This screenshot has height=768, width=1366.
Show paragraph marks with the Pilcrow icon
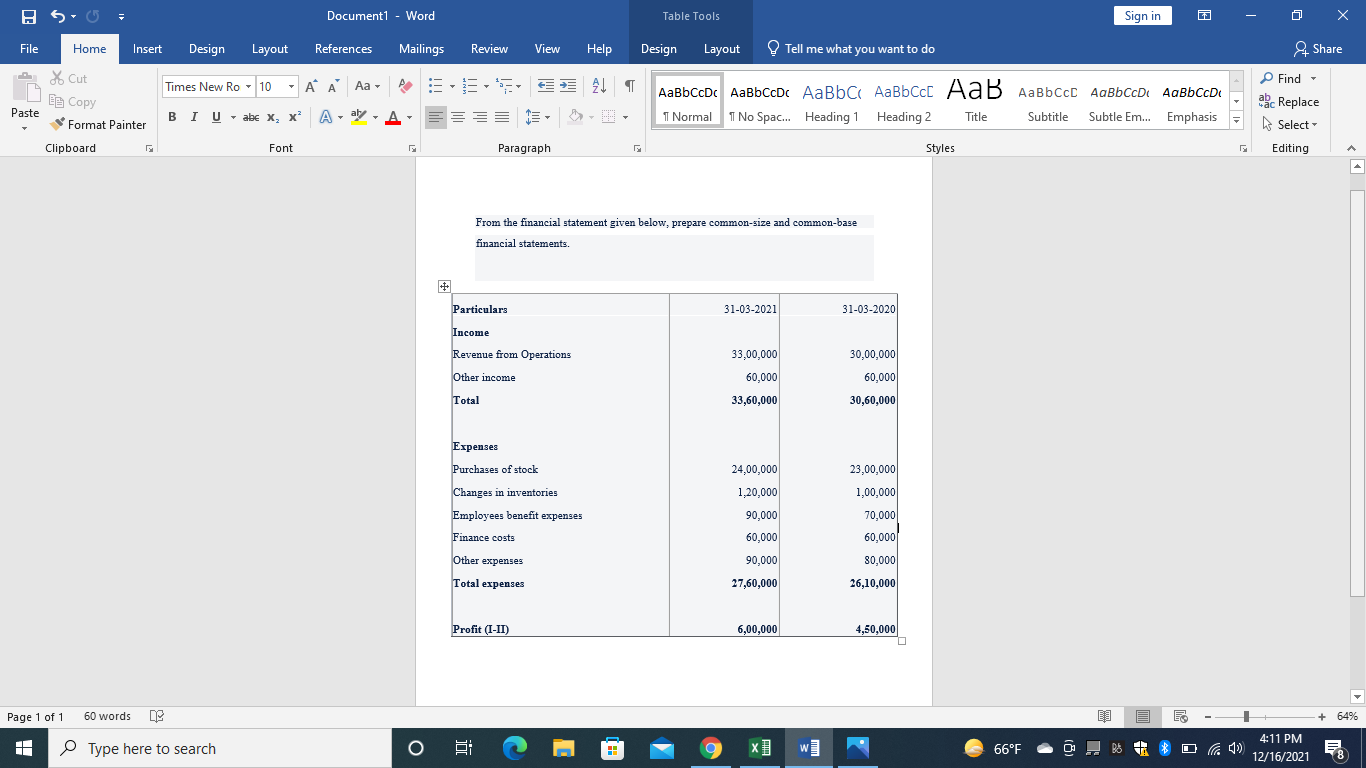pyautogui.click(x=628, y=85)
